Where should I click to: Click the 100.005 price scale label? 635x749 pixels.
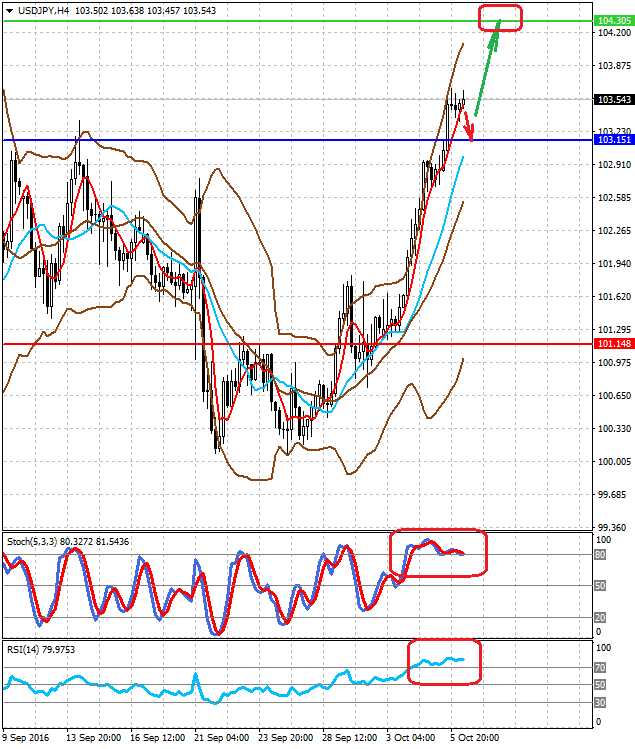click(614, 461)
